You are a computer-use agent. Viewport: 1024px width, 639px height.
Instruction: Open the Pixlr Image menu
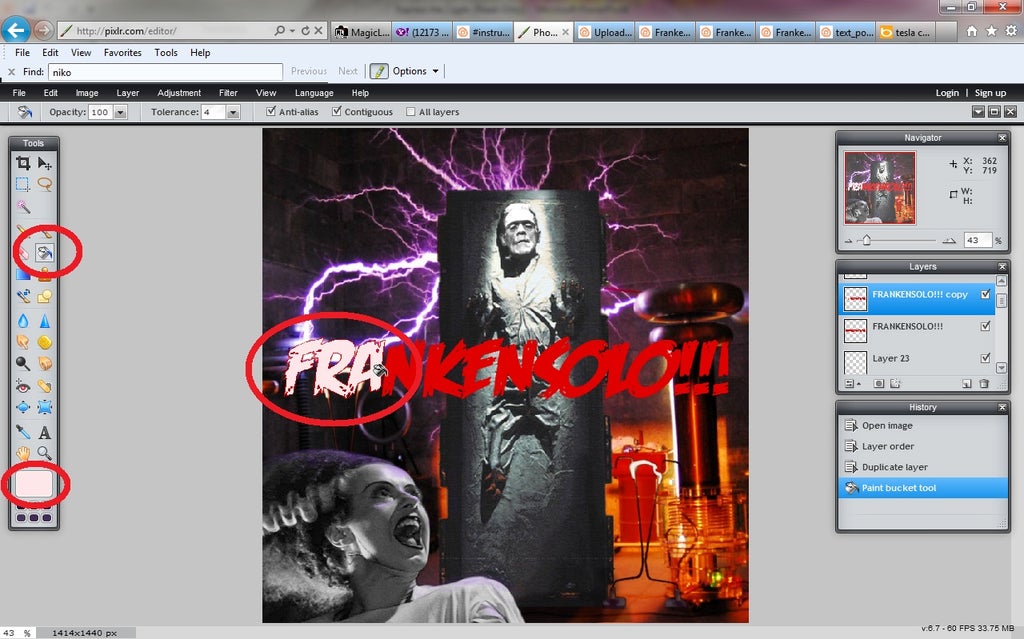click(x=87, y=93)
